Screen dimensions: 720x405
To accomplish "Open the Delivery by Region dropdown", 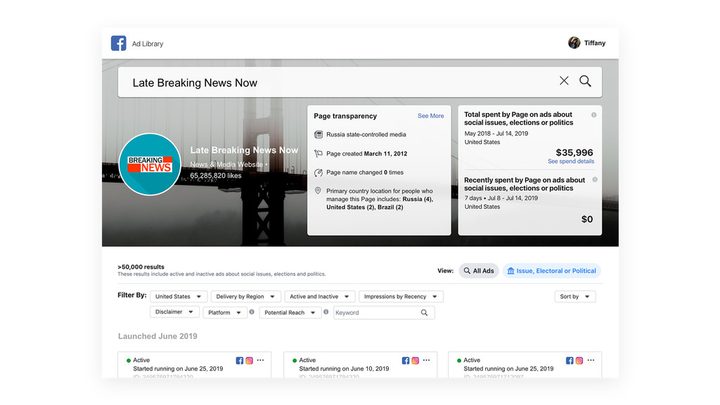I will [244, 297].
